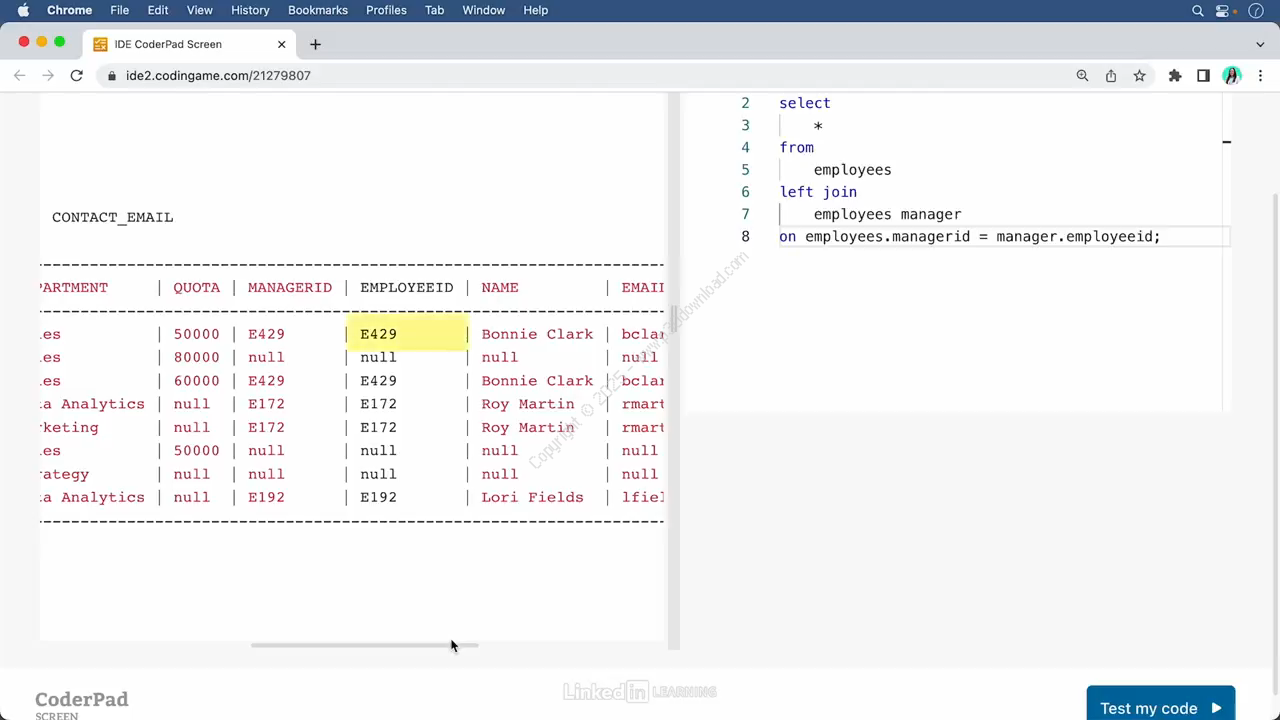Screen dimensions: 1280x720
Task: Click the highlighted E429 cell
Action: [x=407, y=334]
